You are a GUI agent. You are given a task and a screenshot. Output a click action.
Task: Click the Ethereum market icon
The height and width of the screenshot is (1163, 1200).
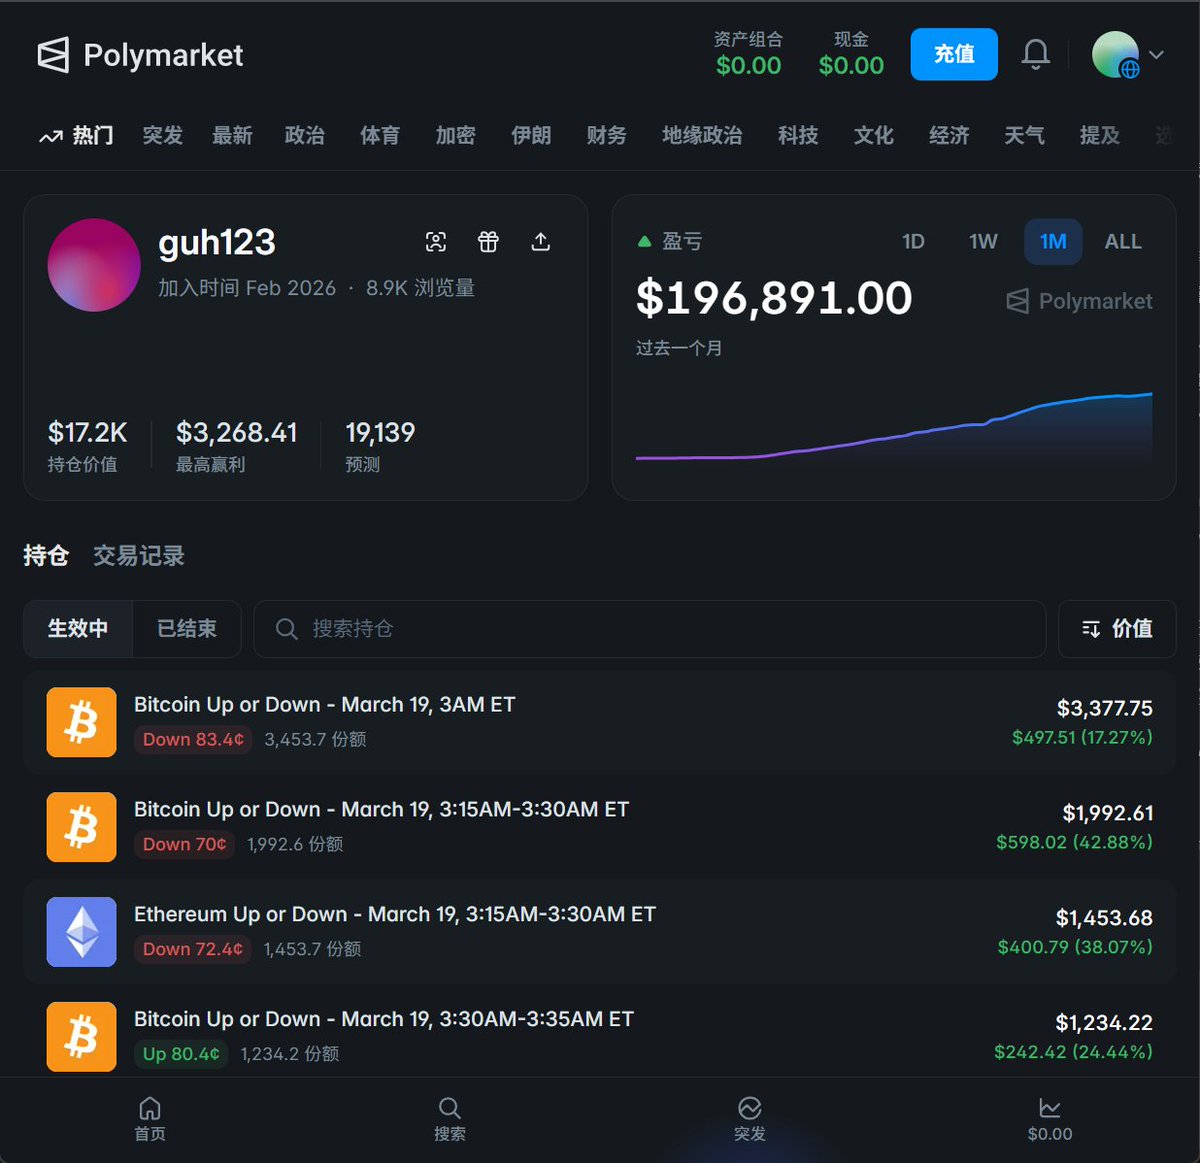click(81, 932)
